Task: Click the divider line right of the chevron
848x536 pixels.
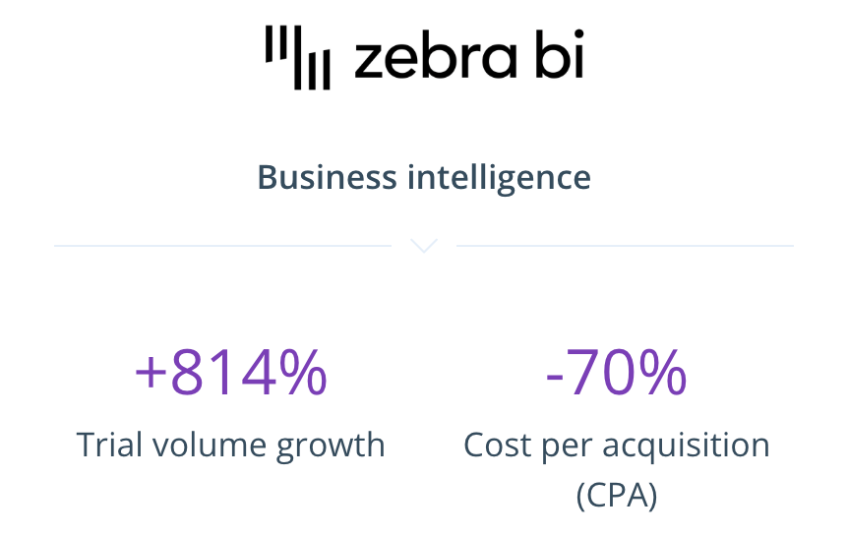Action: point(624,245)
